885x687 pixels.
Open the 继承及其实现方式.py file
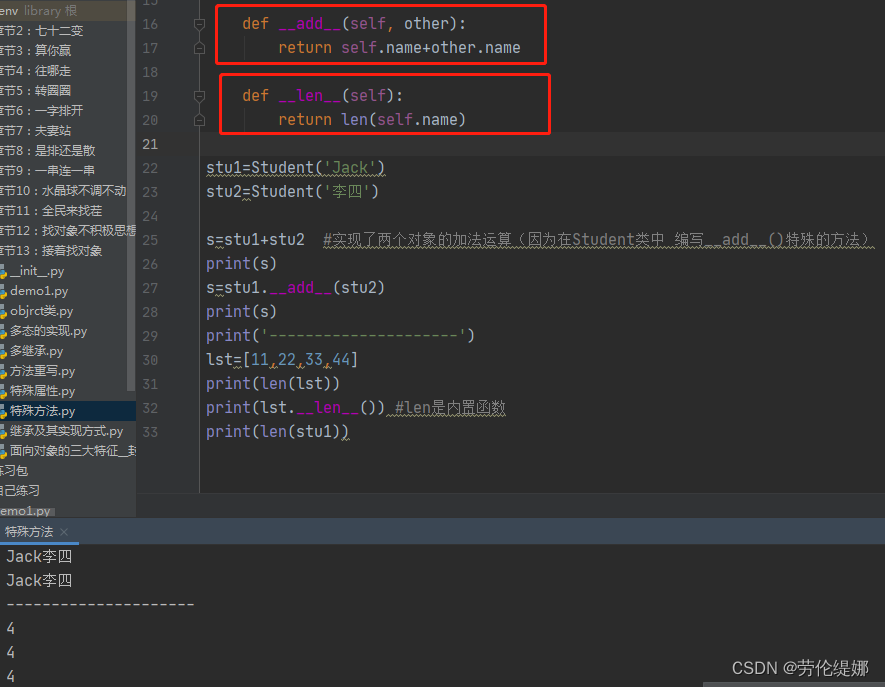(x=67, y=431)
